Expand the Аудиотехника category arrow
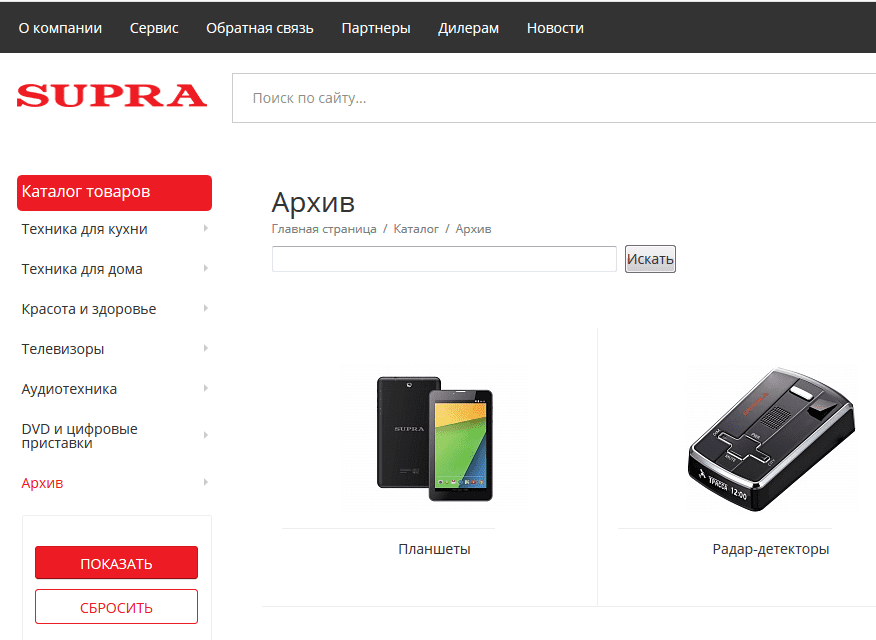 (205, 389)
